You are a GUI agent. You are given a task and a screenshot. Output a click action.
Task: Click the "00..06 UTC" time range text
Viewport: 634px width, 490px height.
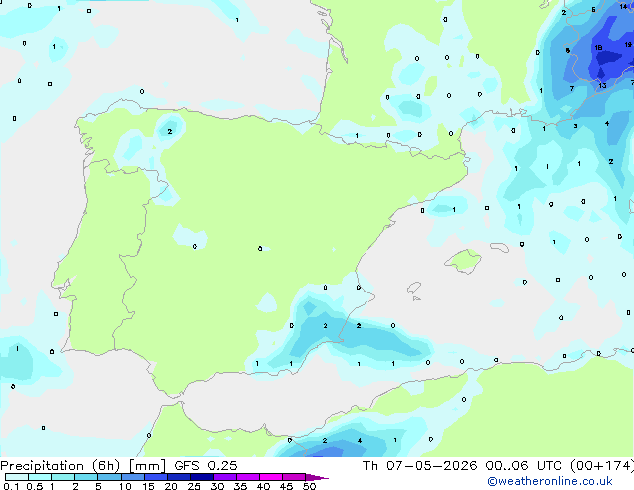point(524,466)
